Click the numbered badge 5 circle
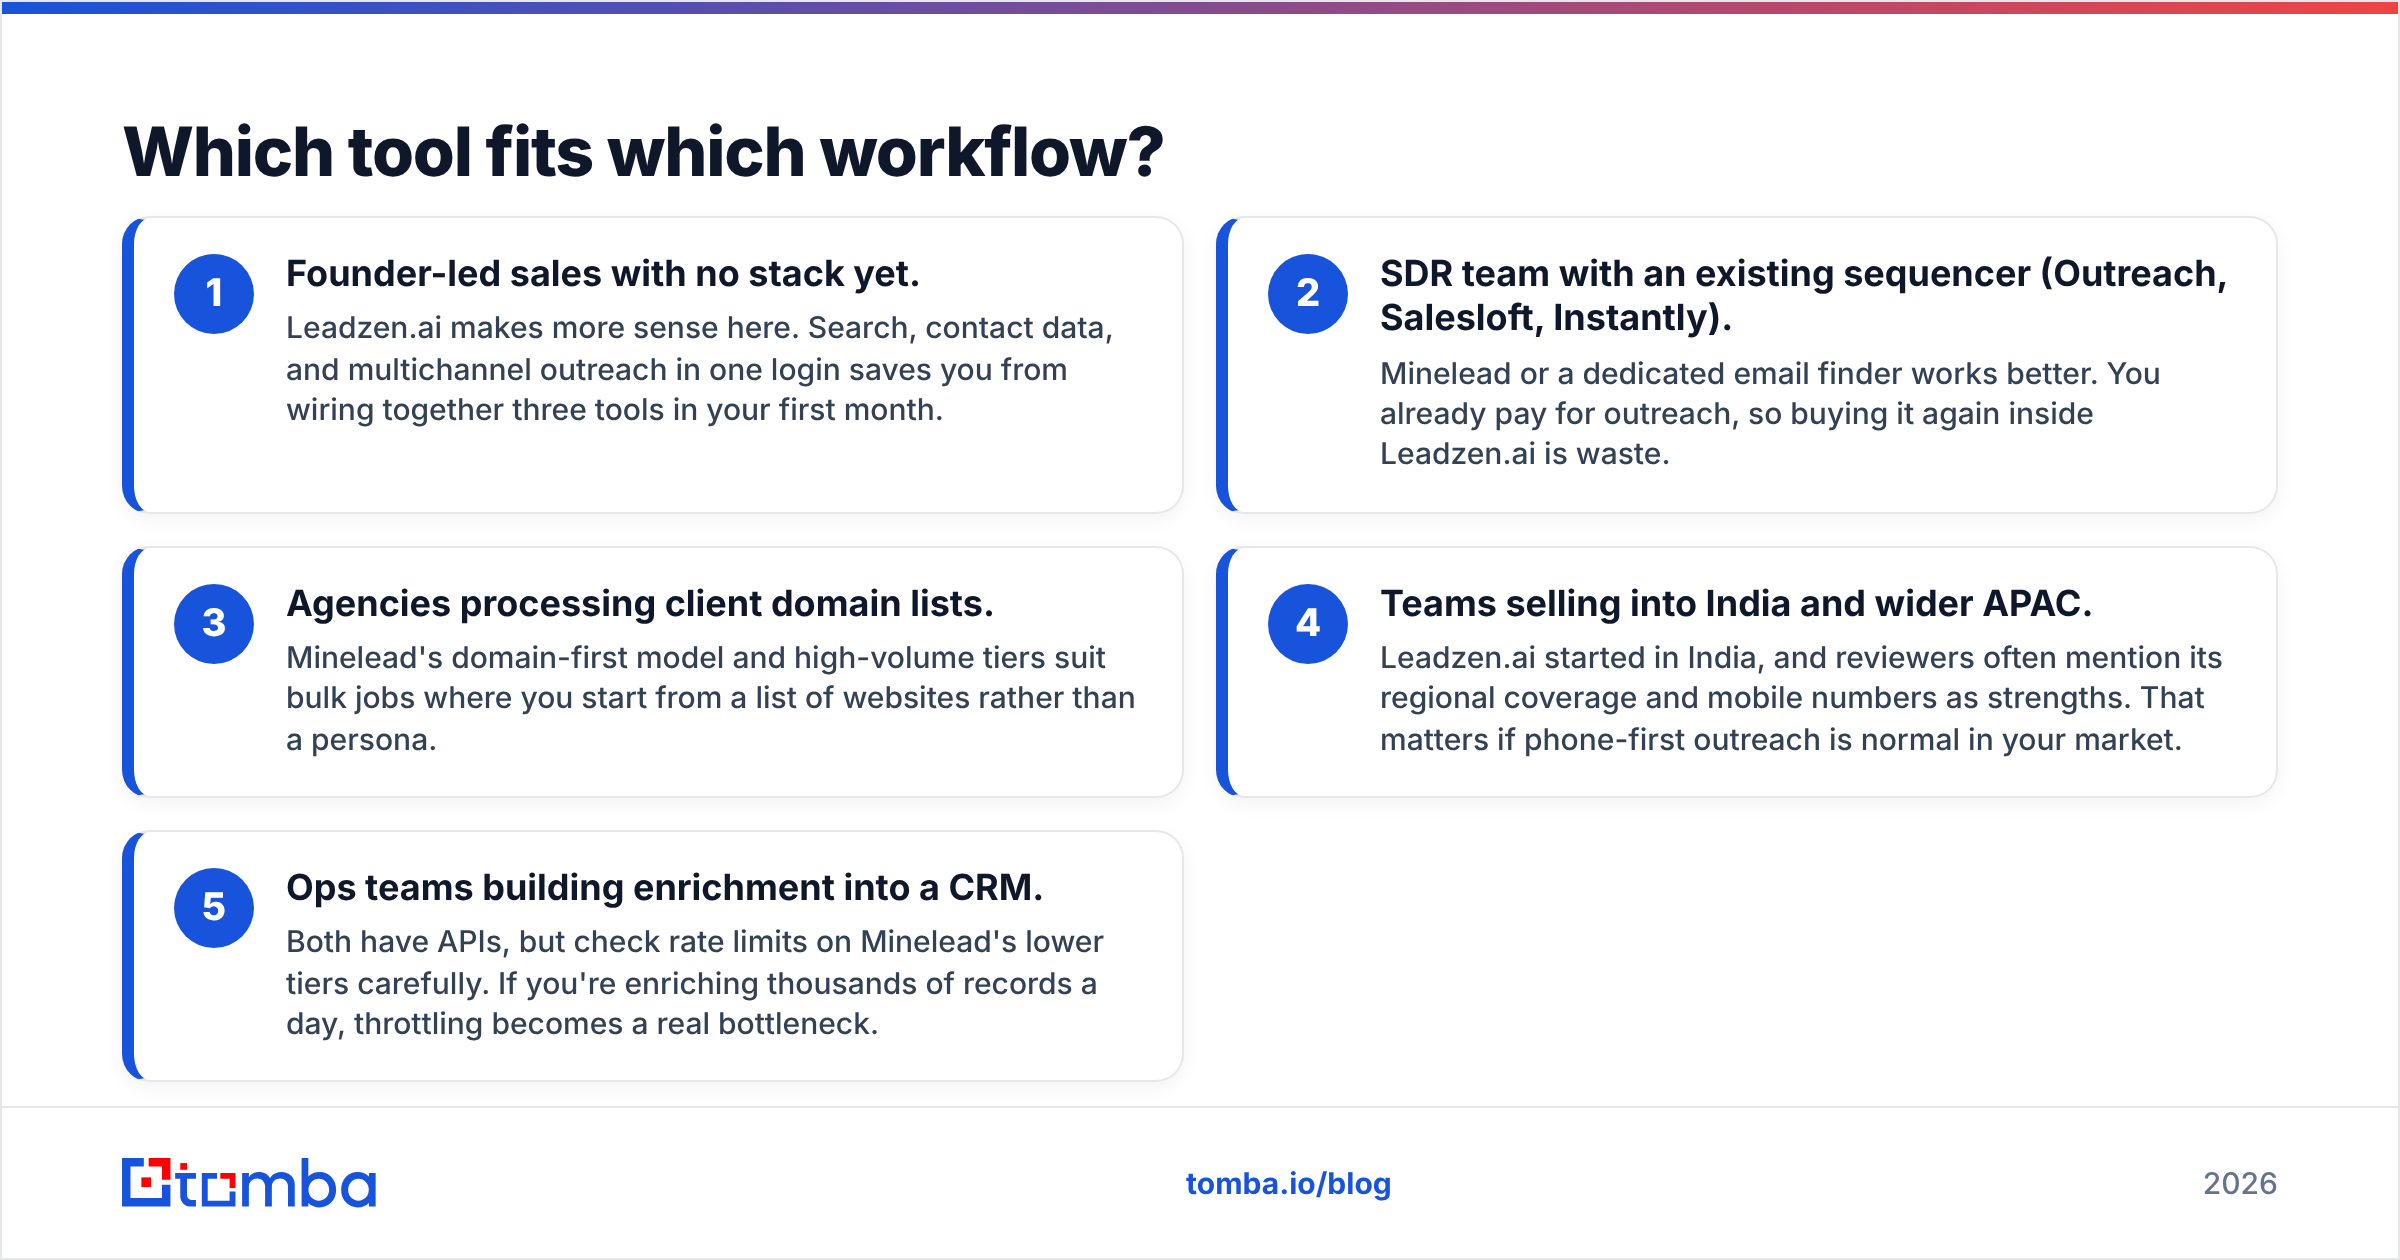The width and height of the screenshot is (2400, 1260). click(214, 907)
